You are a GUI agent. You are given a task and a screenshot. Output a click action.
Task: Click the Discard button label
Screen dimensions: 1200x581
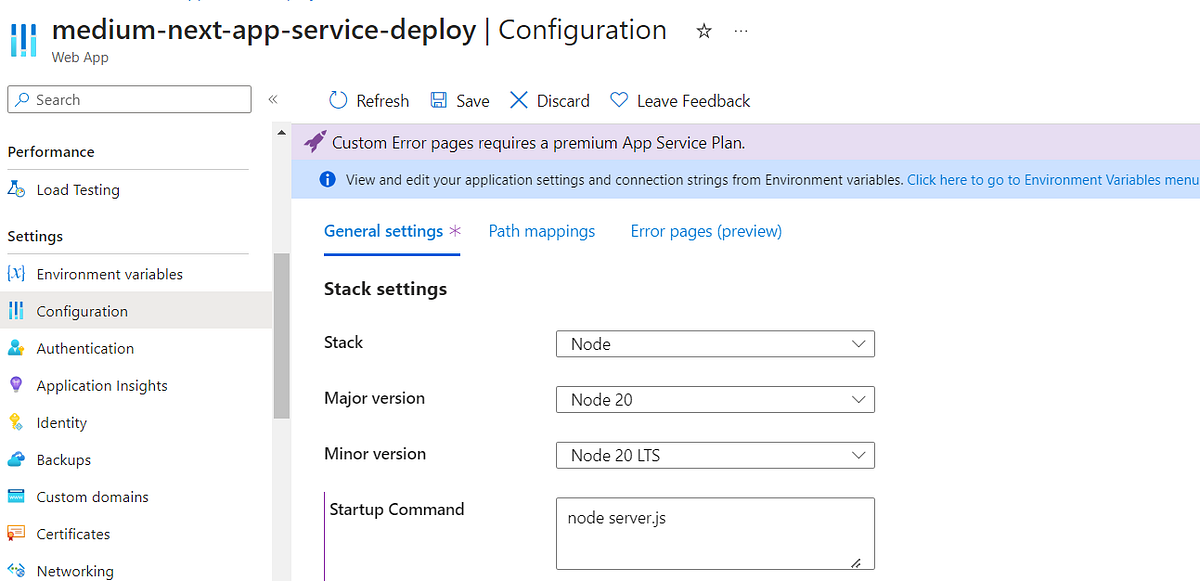point(563,100)
